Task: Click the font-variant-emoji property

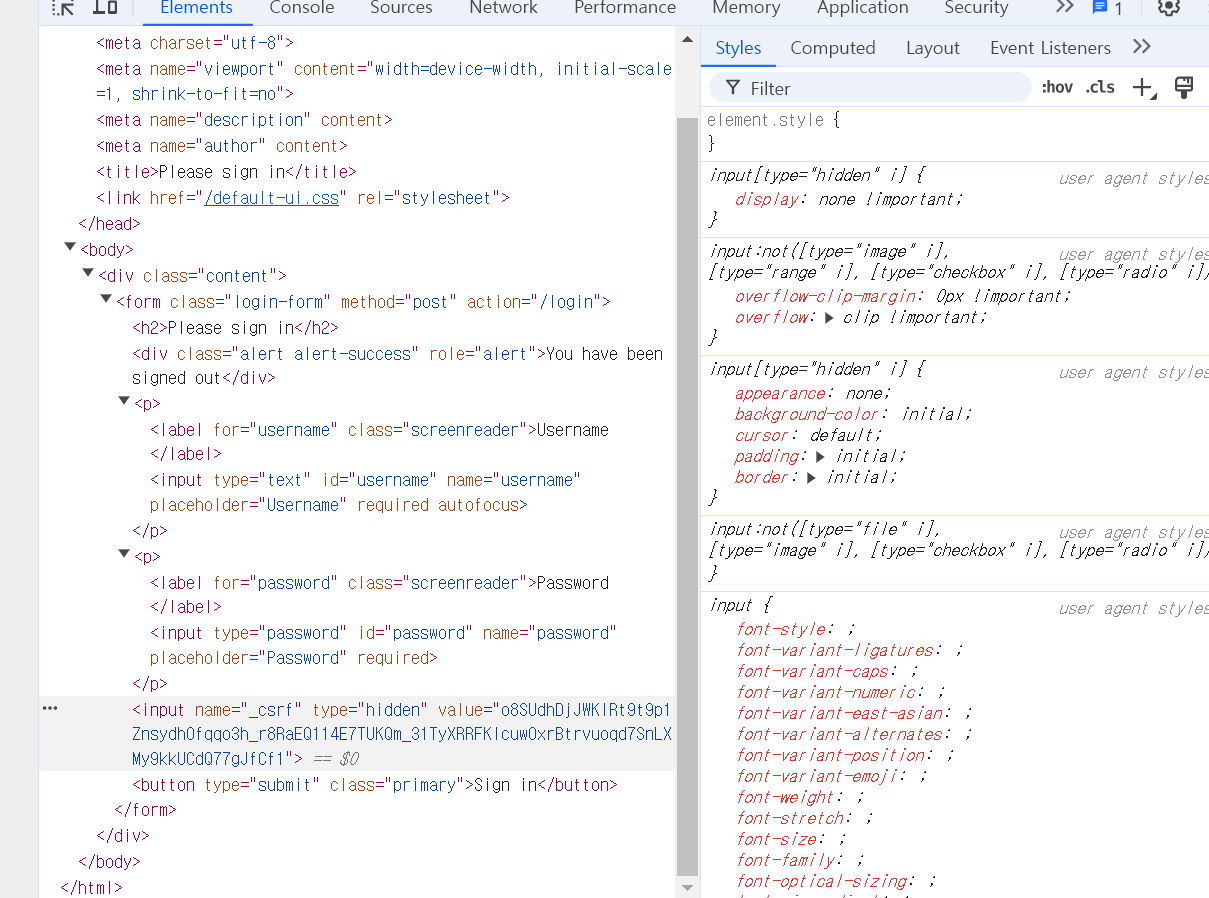Action: coord(817,776)
